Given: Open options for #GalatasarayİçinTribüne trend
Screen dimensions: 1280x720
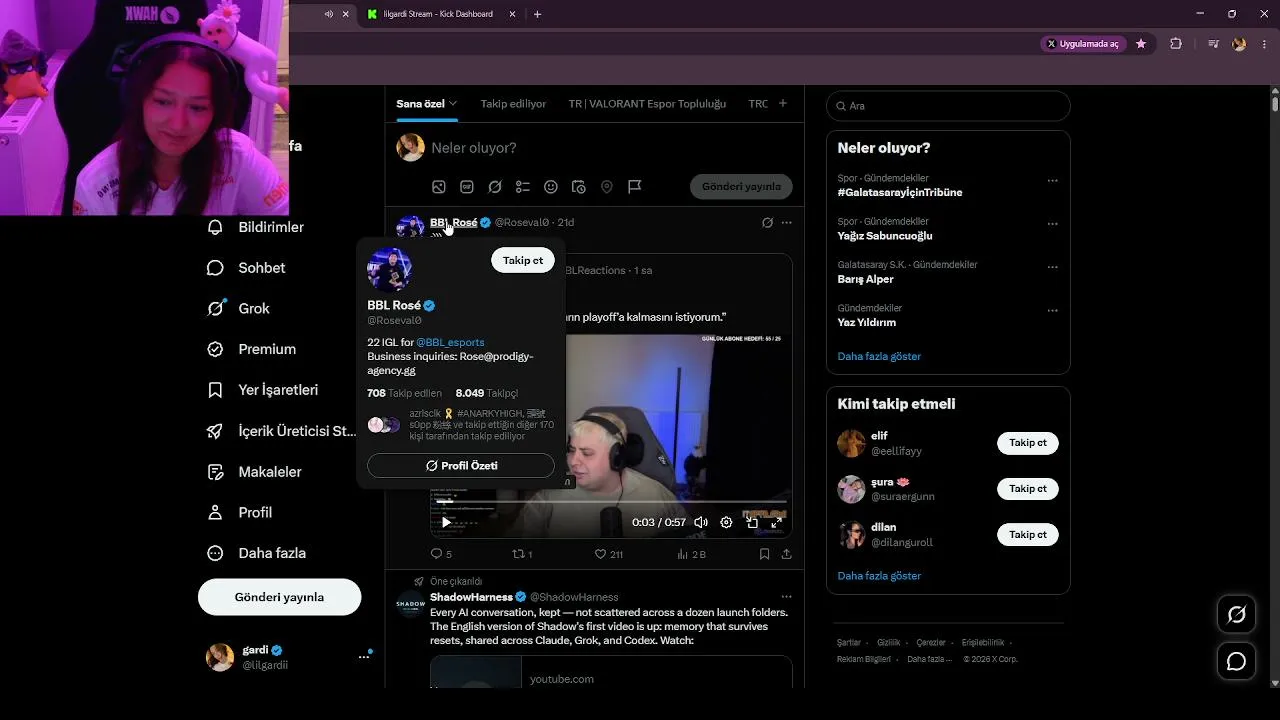Looking at the screenshot, I should tap(1052, 181).
